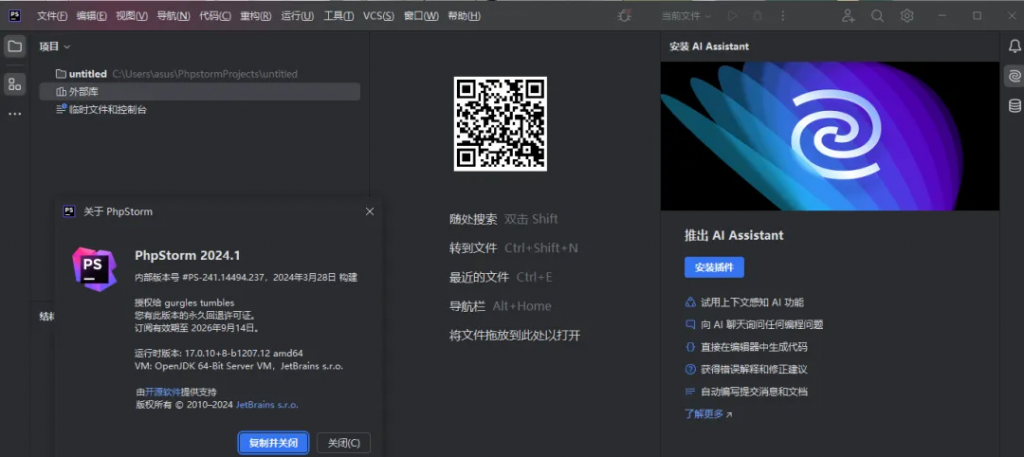Open IDE settings gear icon

[906, 16]
